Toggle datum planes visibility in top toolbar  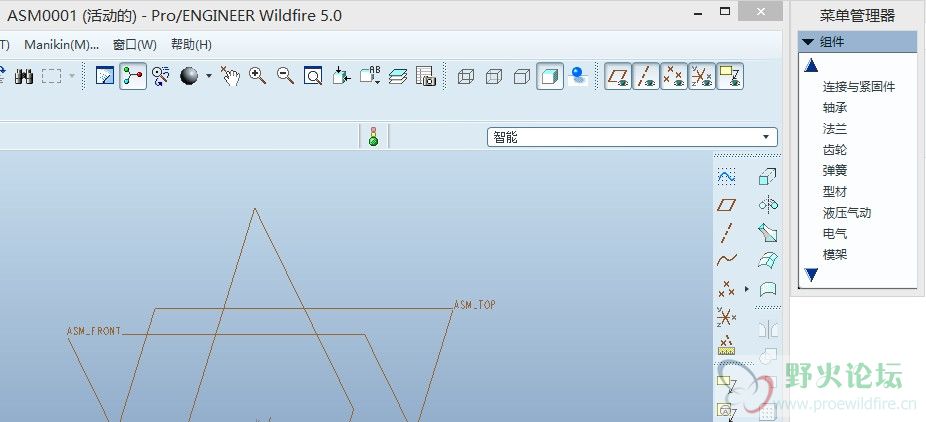tap(618, 76)
